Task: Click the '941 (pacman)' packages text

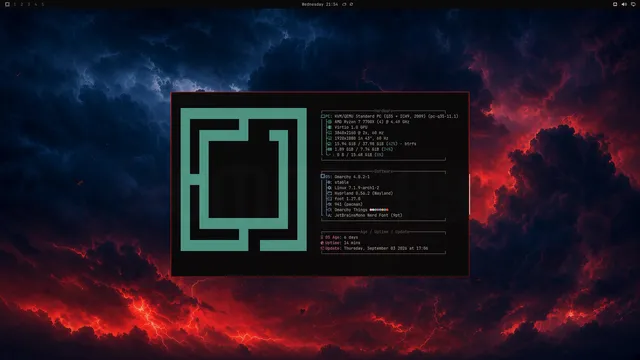Action: (348, 204)
